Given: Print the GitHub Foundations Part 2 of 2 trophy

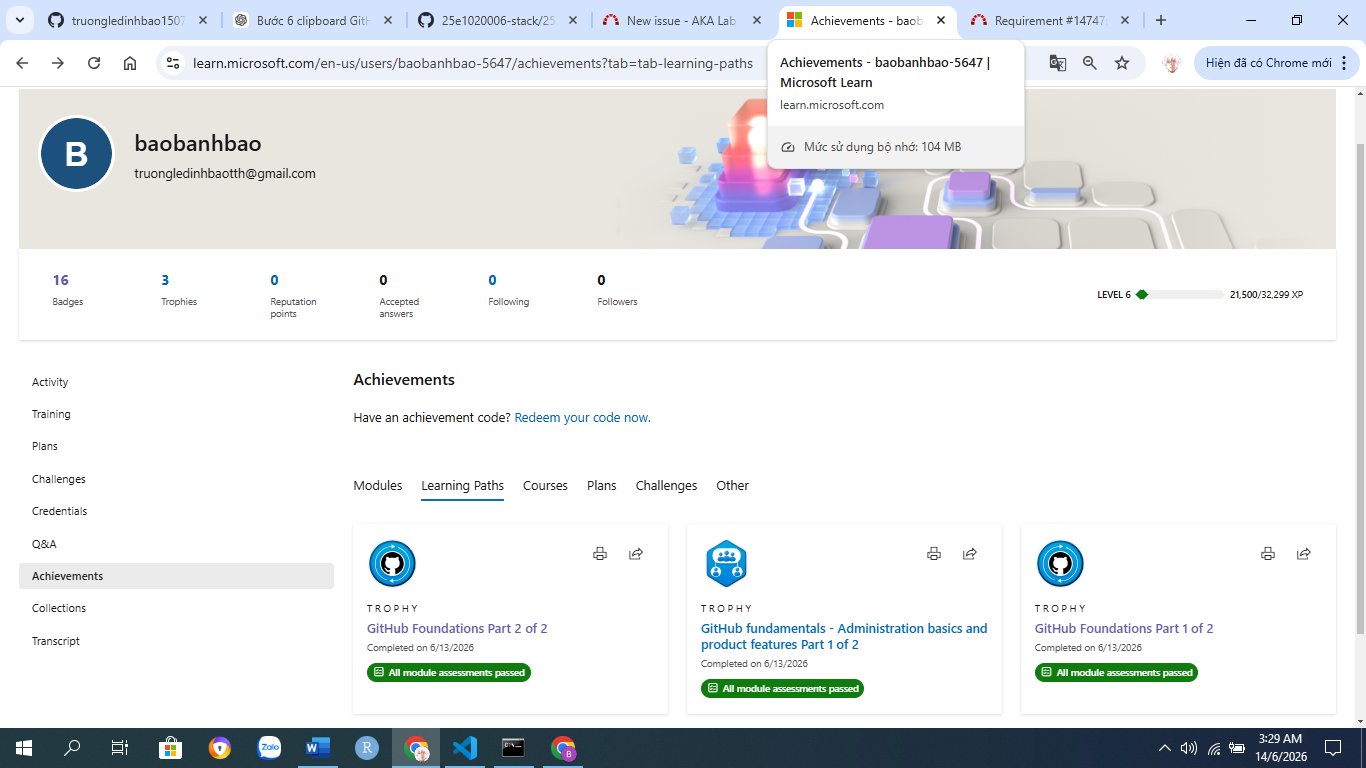Looking at the screenshot, I should [600, 553].
